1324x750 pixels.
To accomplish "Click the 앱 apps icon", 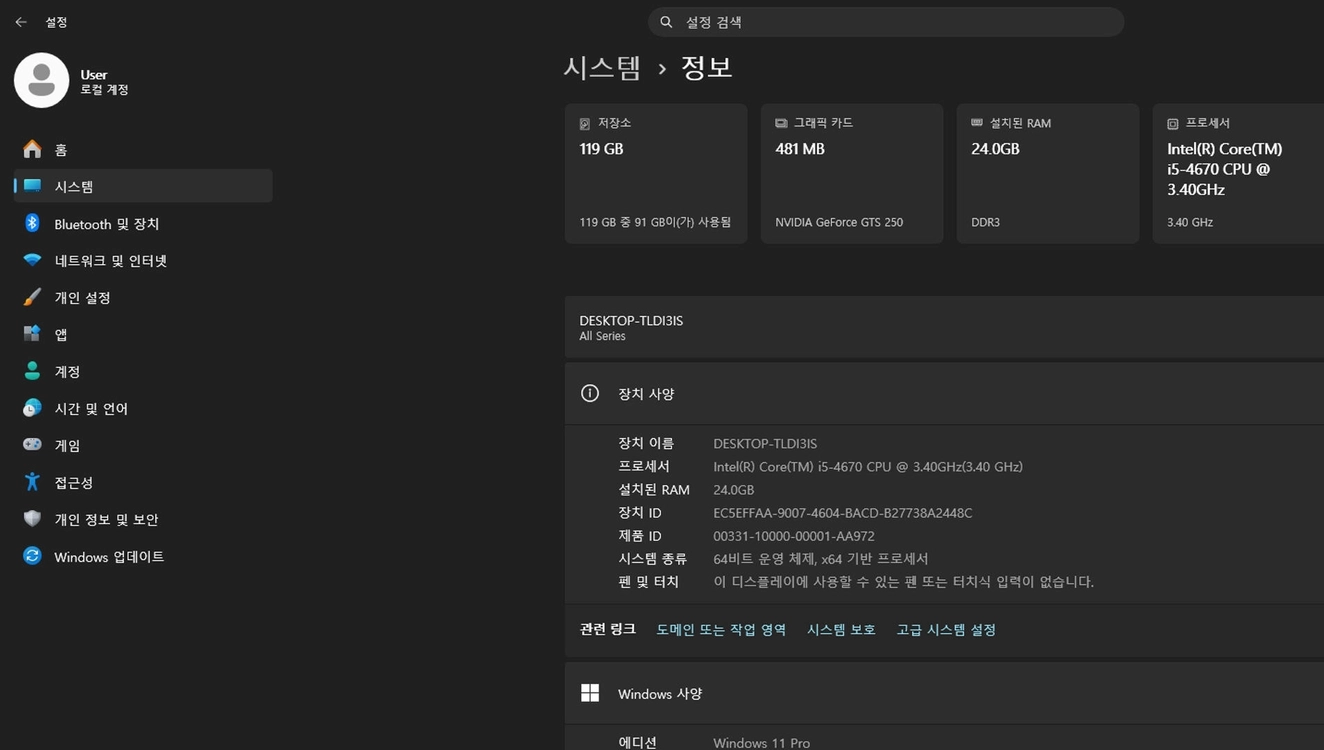I will pos(33,334).
